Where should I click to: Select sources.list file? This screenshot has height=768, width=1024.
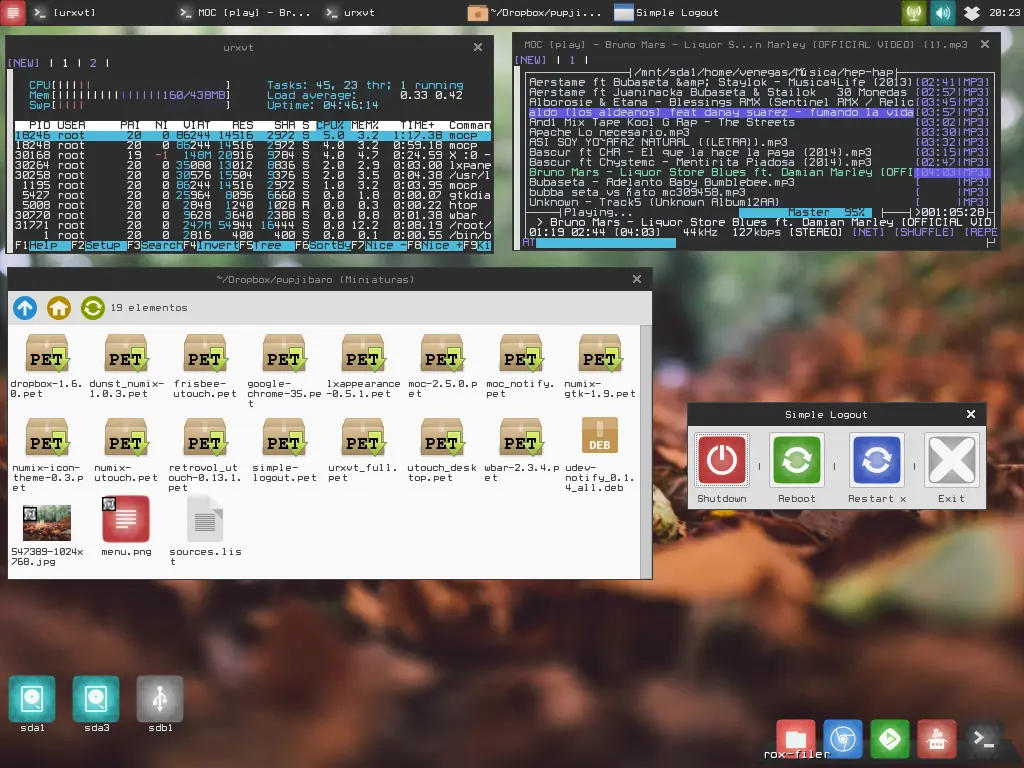click(205, 530)
